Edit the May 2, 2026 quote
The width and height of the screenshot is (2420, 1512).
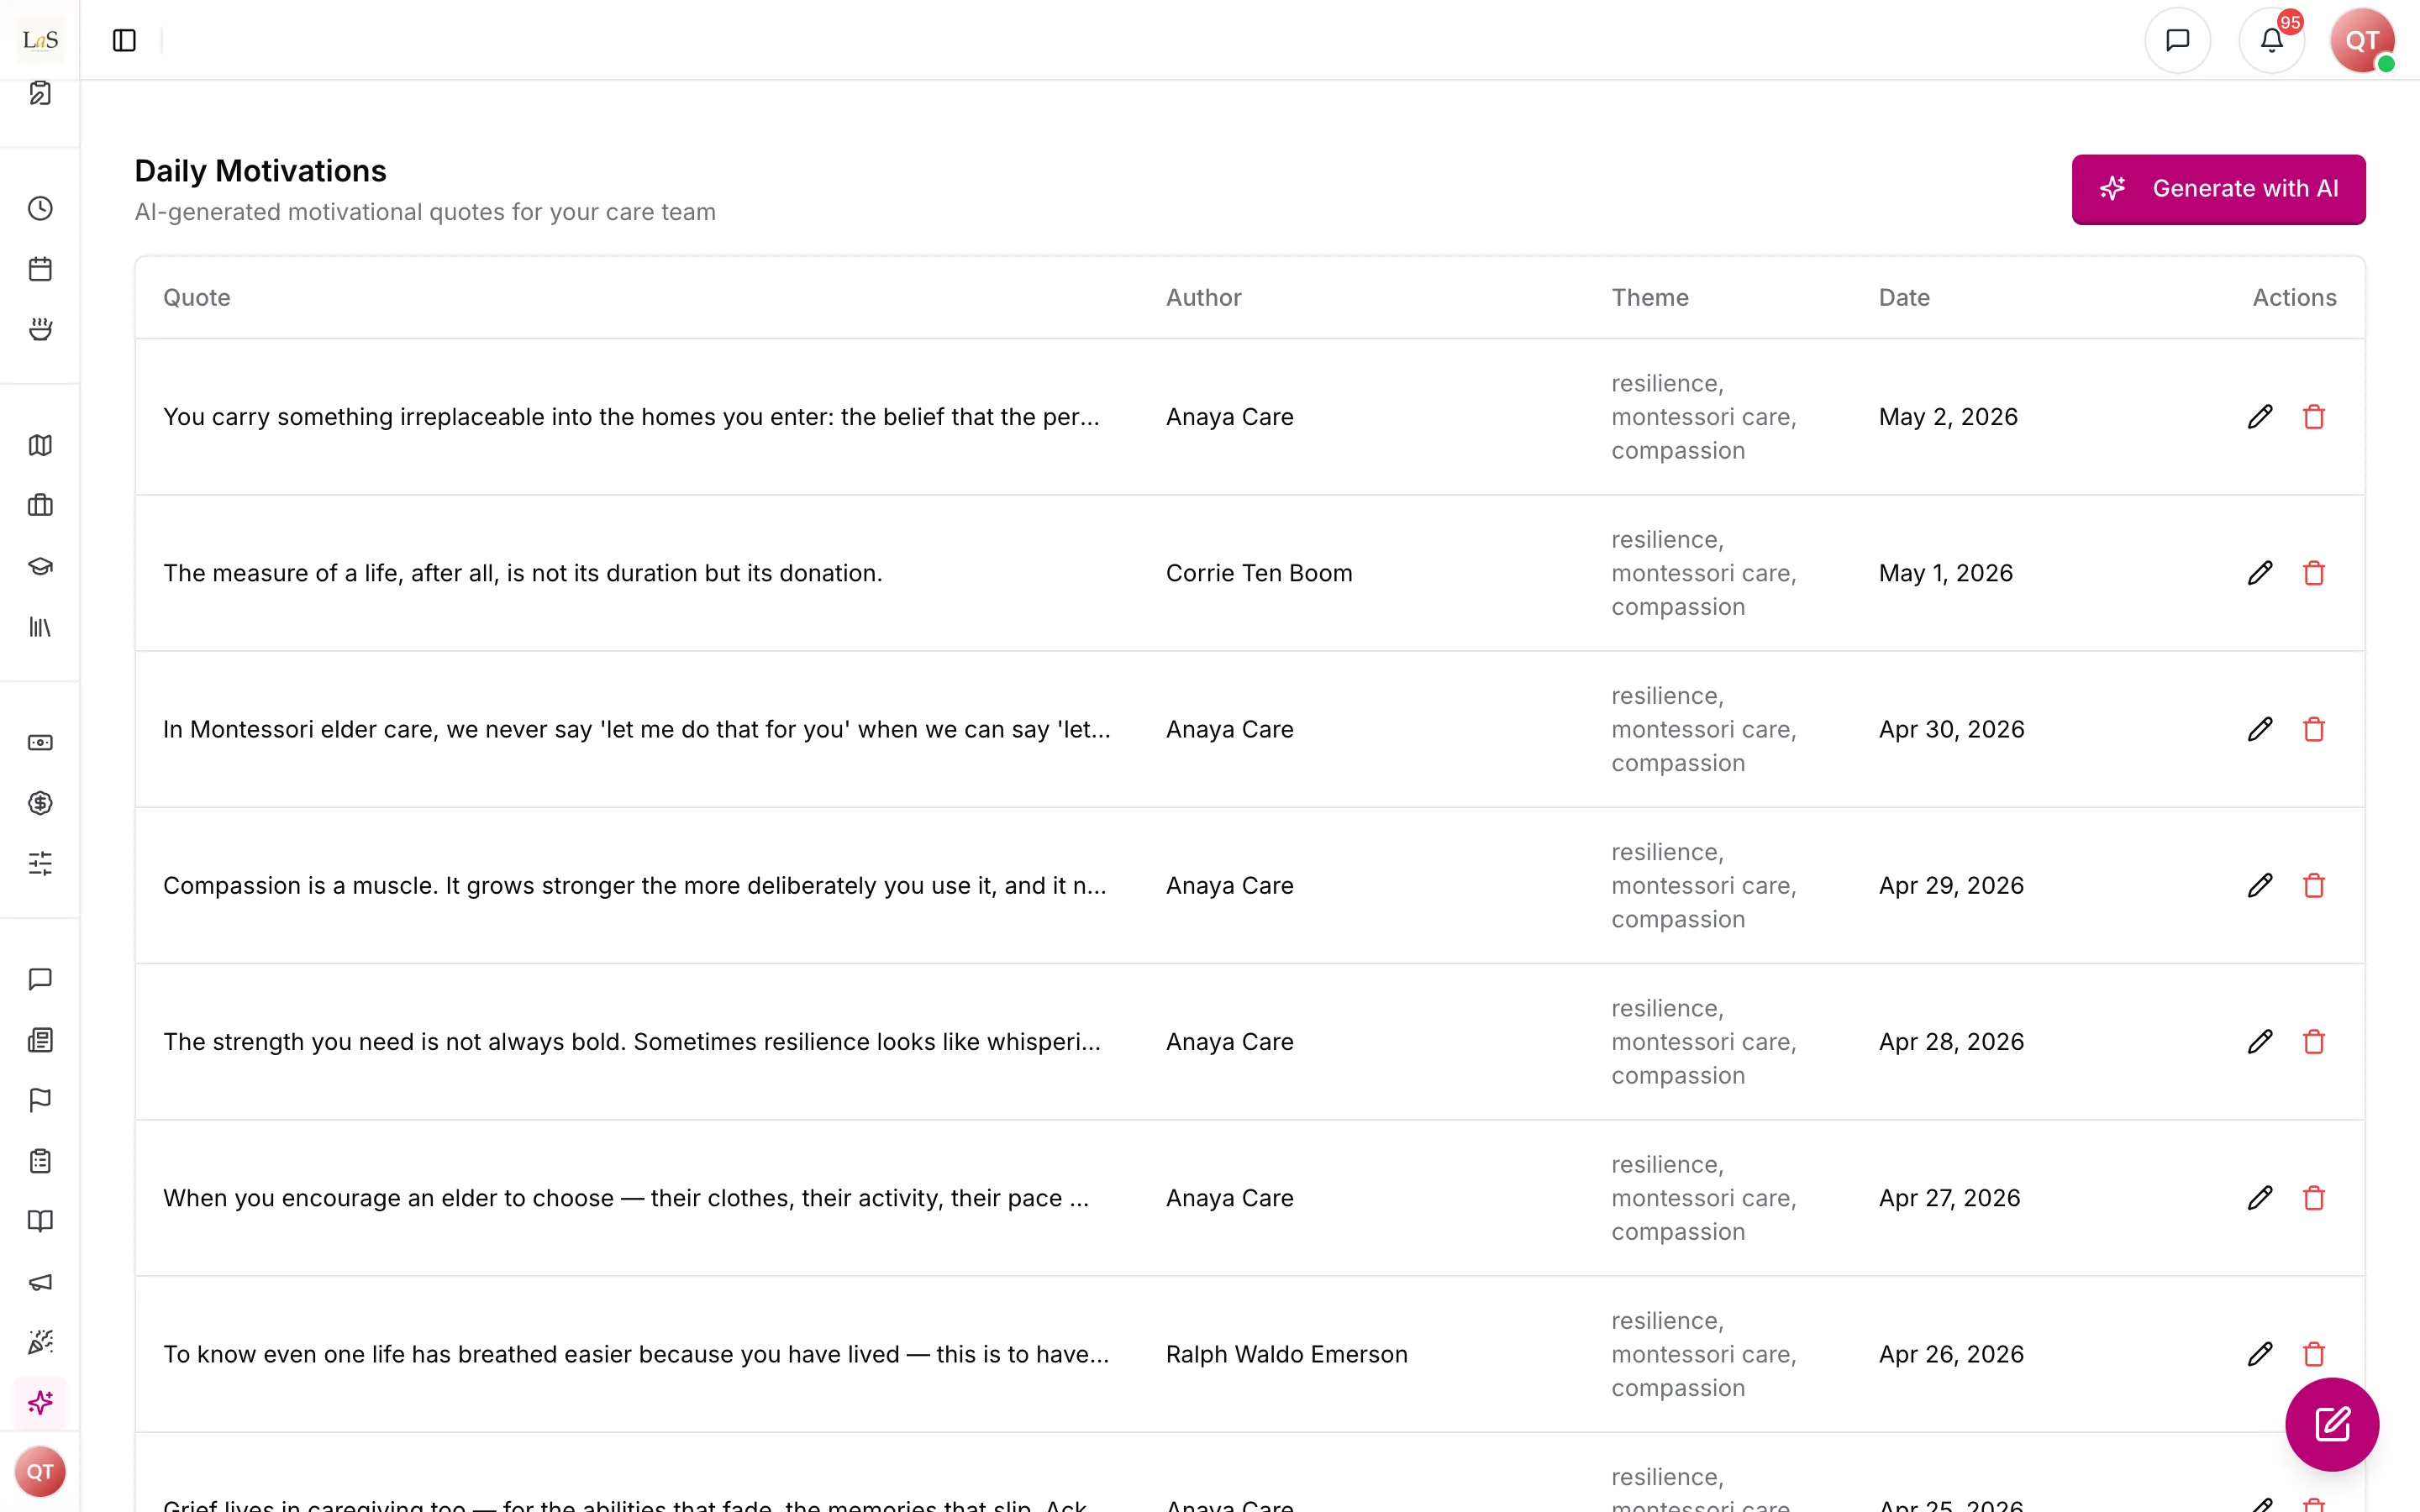[x=2260, y=417]
